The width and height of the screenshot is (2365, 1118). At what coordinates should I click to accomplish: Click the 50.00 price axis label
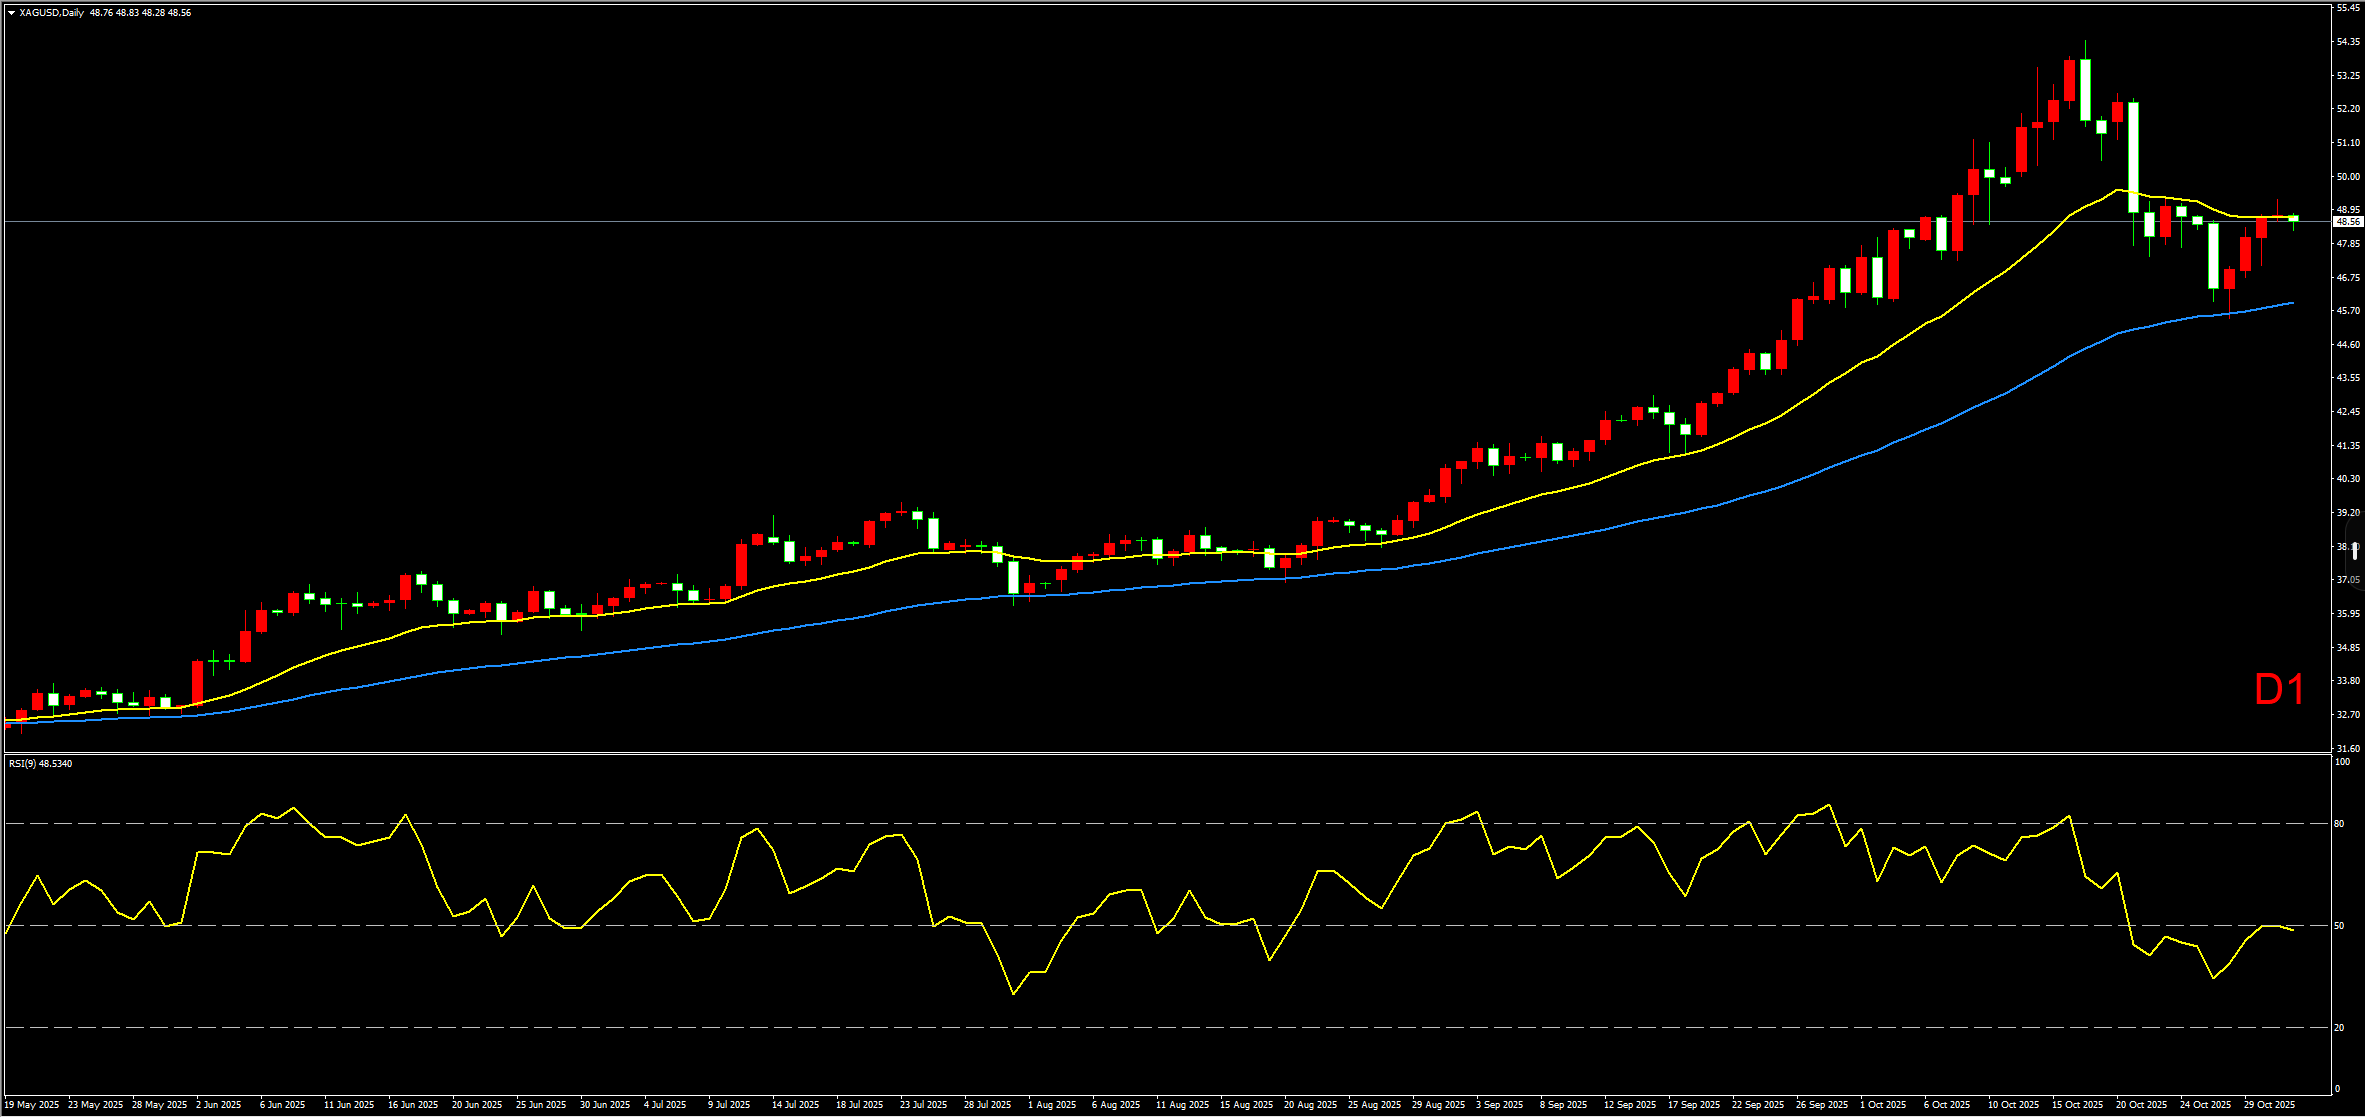pos(2347,177)
